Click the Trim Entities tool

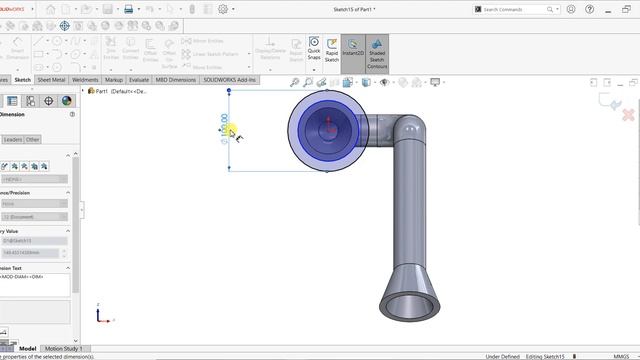(x=111, y=48)
